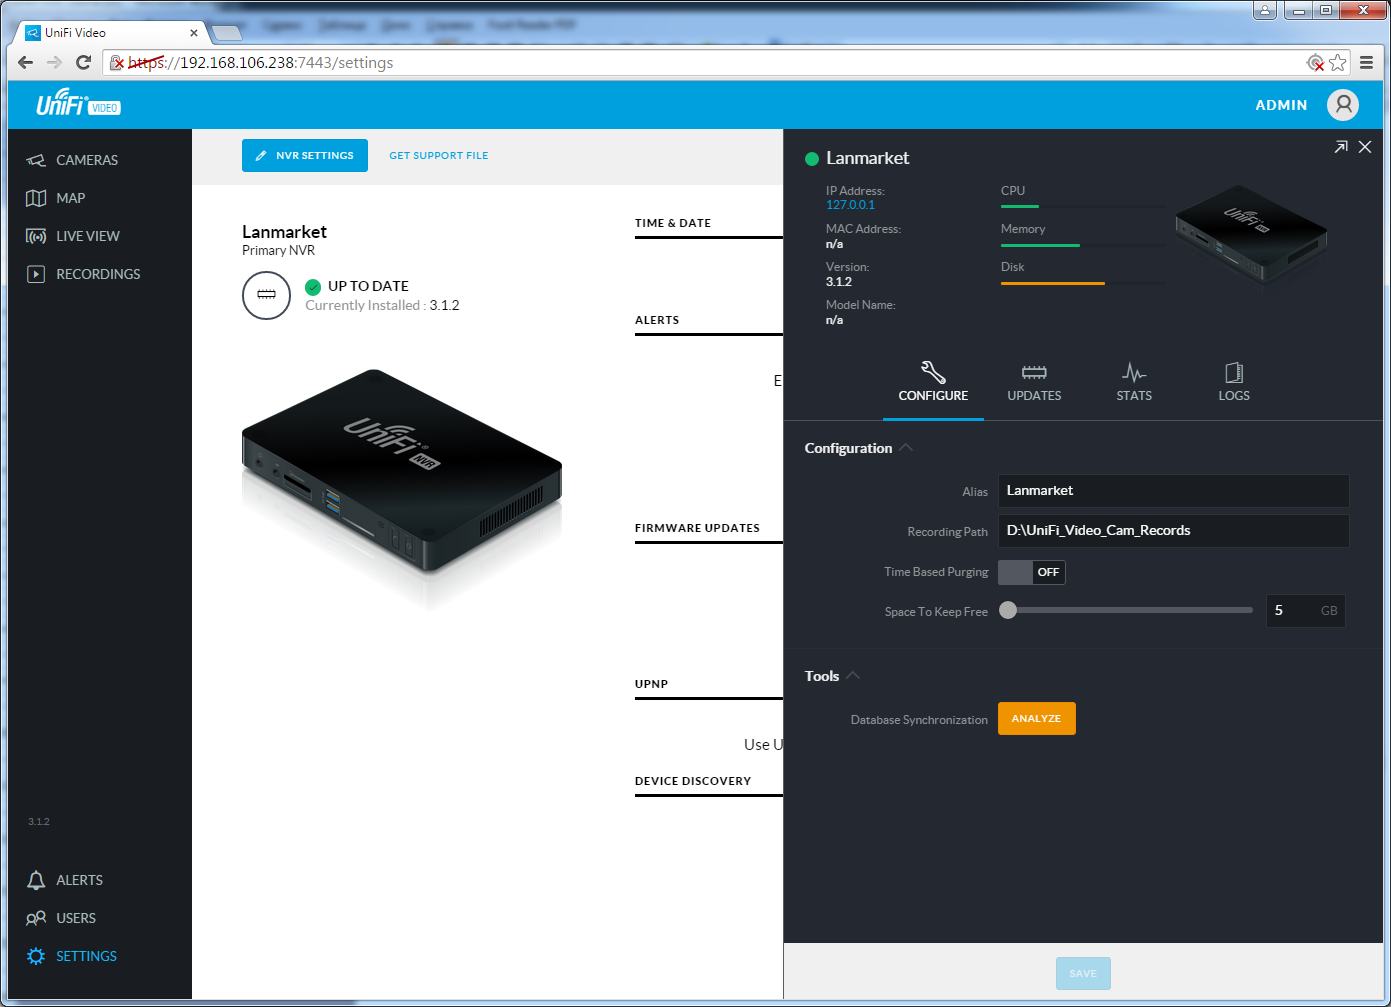Open the Logs tab
The height and width of the screenshot is (1007, 1391).
(x=1234, y=383)
